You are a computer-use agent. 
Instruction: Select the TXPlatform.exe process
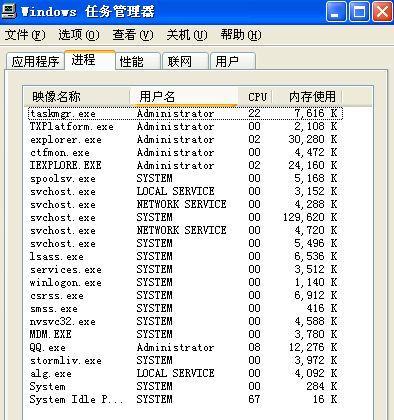(185, 126)
